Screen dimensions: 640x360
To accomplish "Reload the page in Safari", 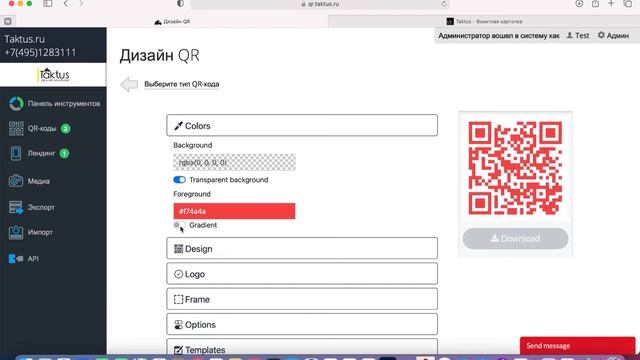I will 444,4.
